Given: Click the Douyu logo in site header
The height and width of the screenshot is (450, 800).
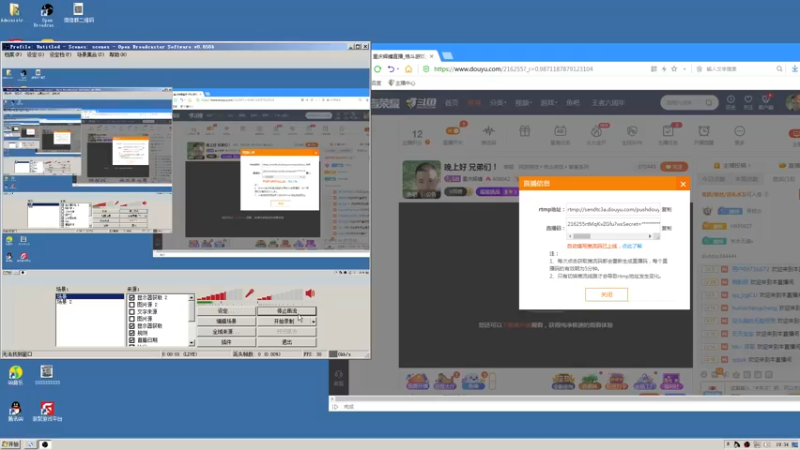Looking at the screenshot, I should coord(421,103).
